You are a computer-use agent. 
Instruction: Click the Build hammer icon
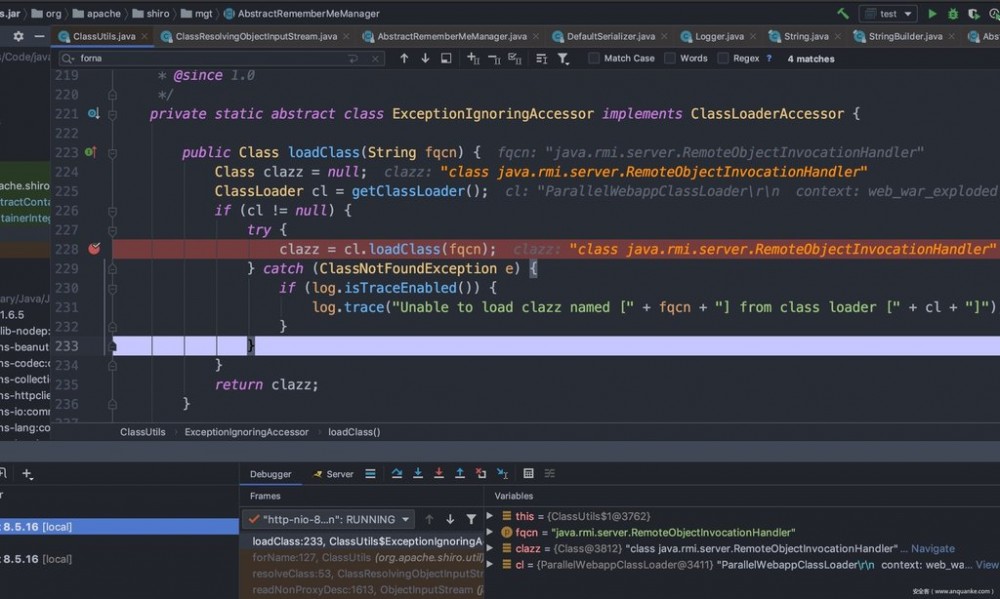843,14
